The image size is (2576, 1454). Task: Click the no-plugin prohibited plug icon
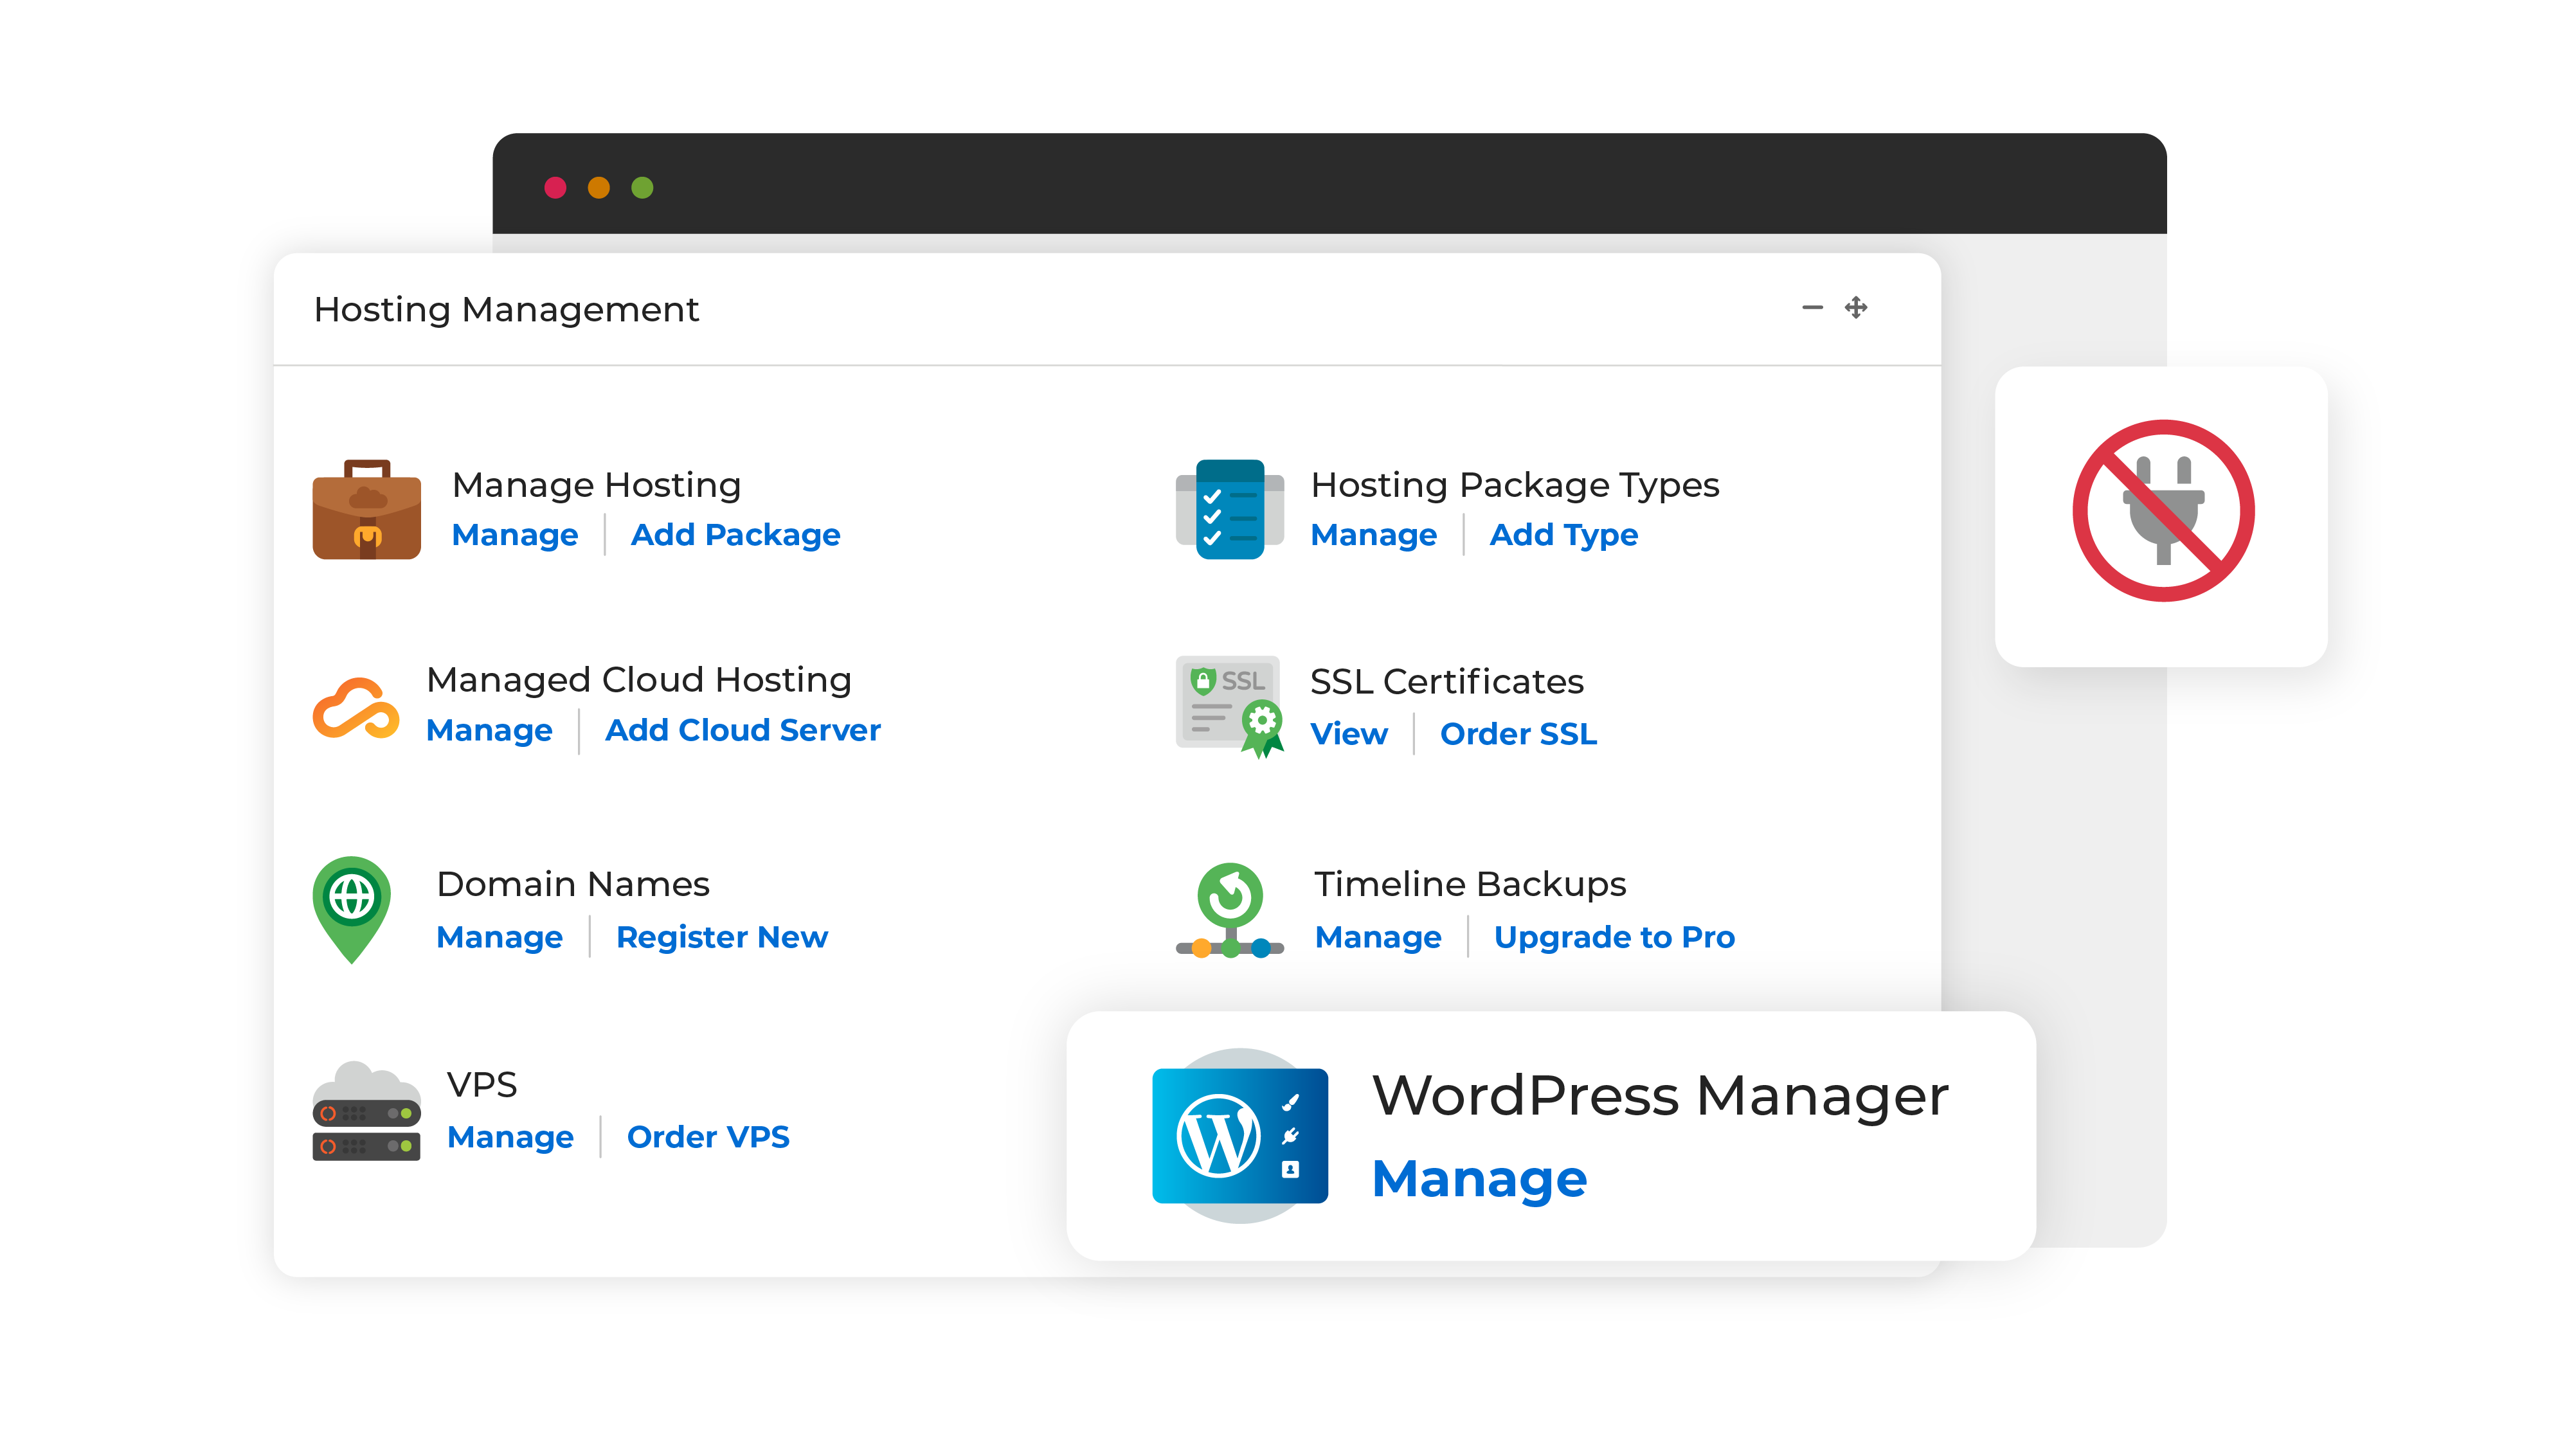pos(2163,510)
